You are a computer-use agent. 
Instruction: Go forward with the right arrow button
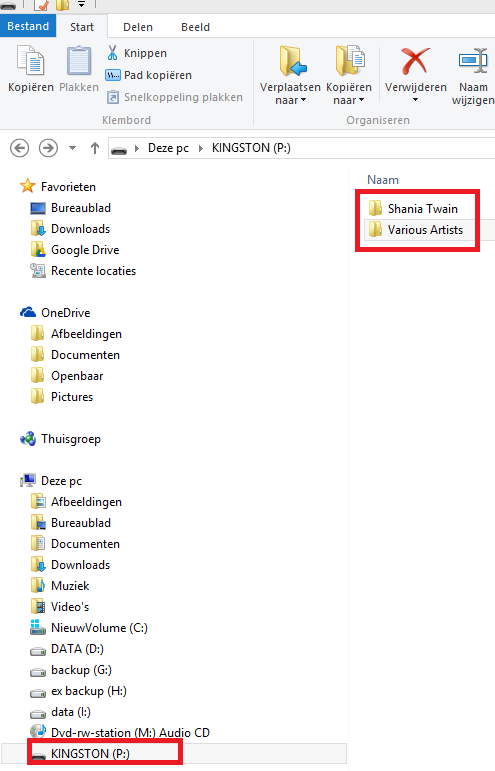tap(48, 148)
